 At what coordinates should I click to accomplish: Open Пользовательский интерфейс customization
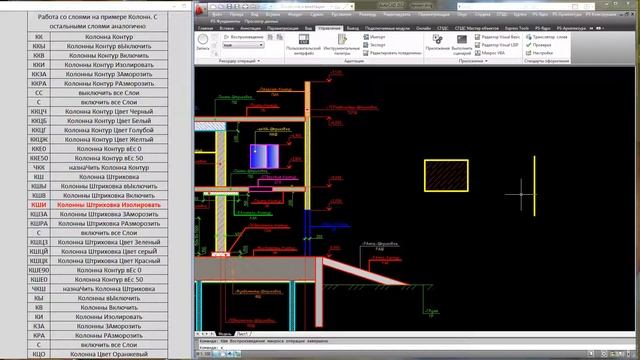[x=304, y=44]
